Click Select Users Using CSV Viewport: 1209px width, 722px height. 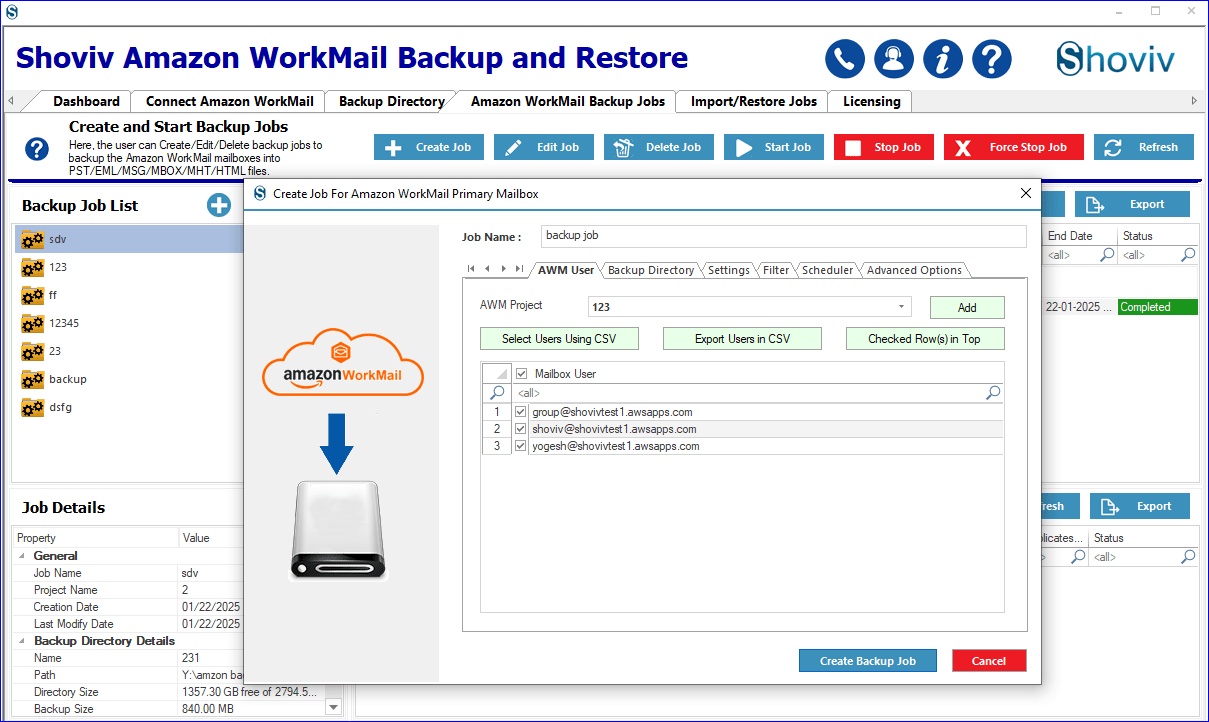pyautogui.click(x=559, y=339)
